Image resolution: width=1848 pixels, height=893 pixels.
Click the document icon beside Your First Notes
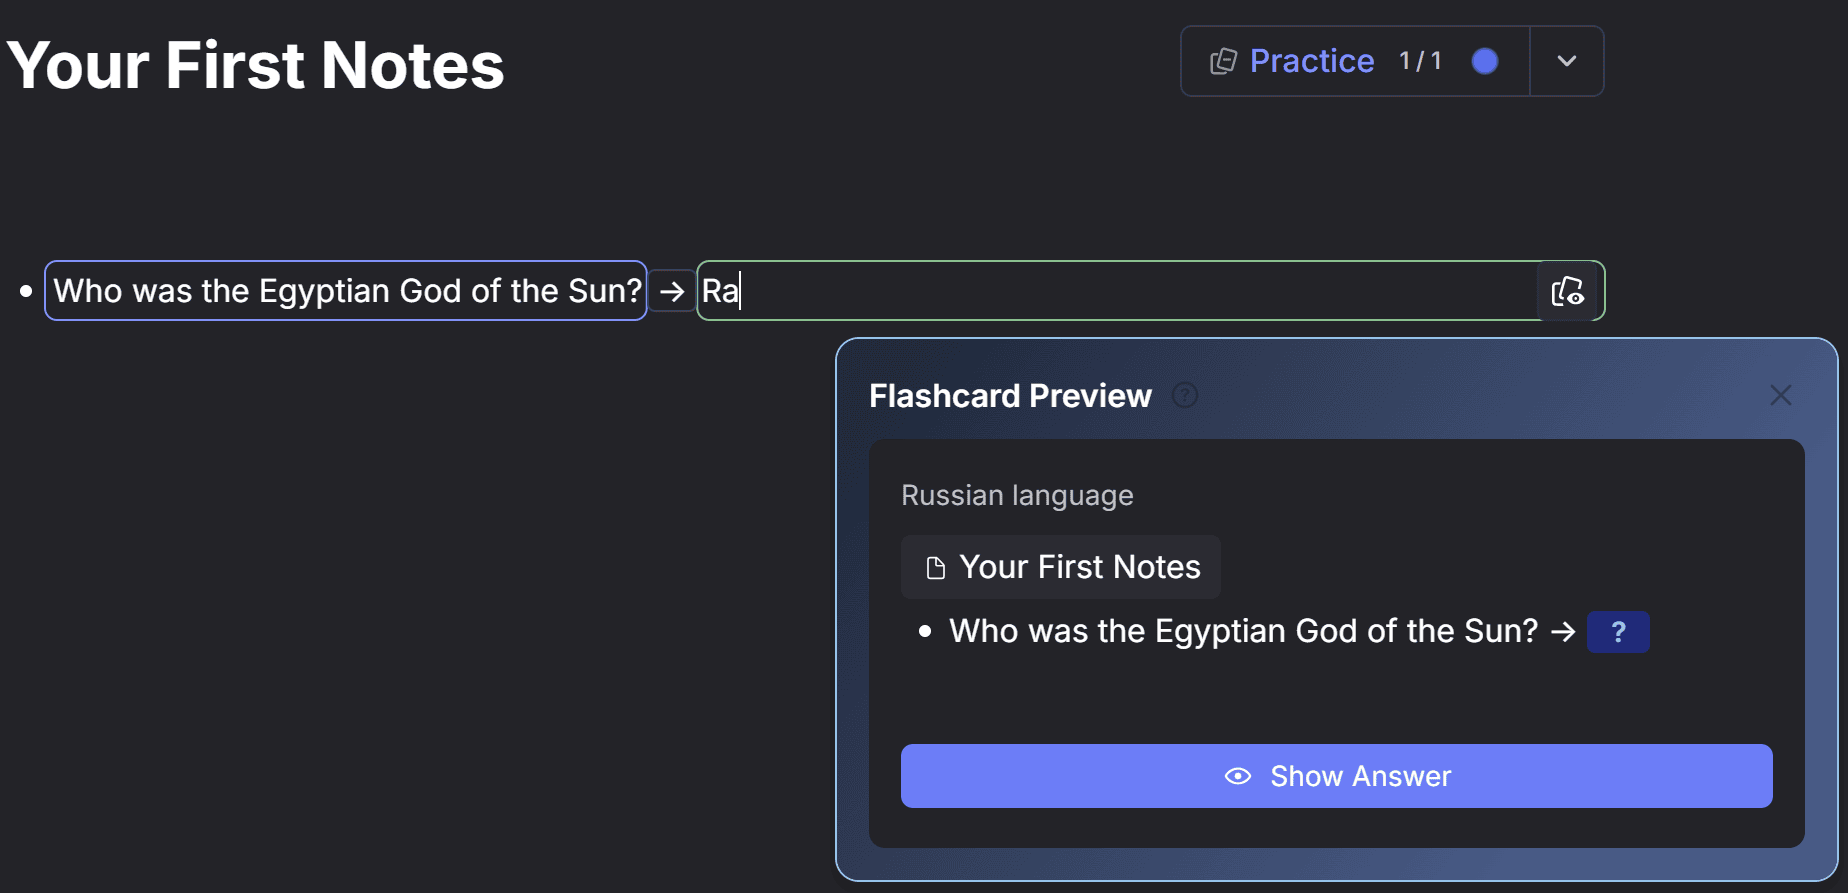tap(936, 568)
